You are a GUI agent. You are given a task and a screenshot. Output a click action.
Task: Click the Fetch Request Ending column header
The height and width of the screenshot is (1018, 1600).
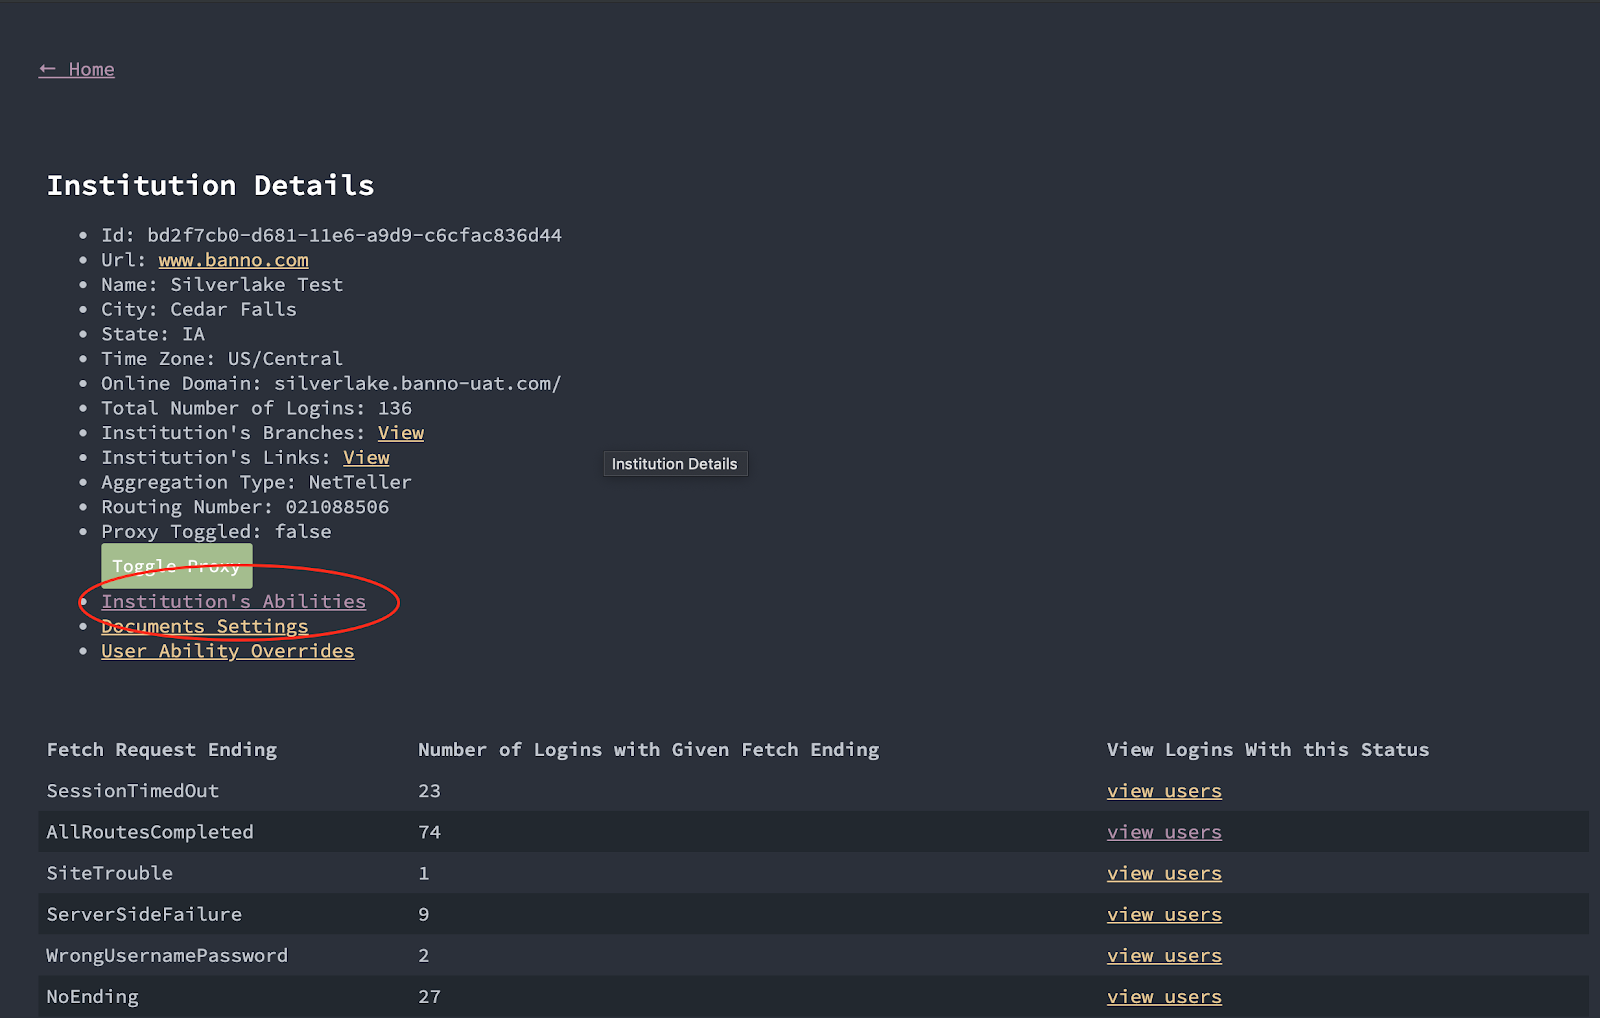[162, 750]
